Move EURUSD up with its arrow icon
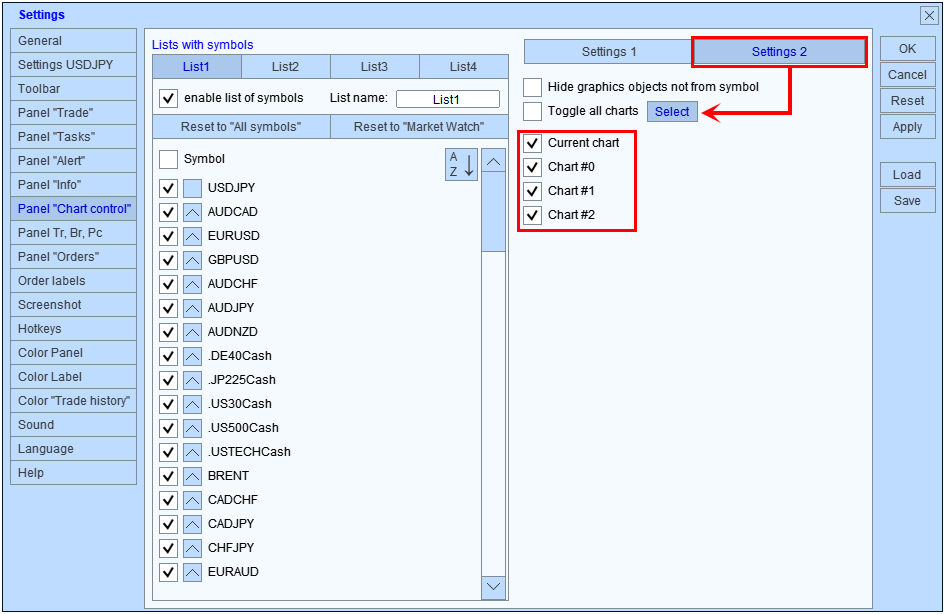Screen dimensions: 947x614 tap(193, 237)
